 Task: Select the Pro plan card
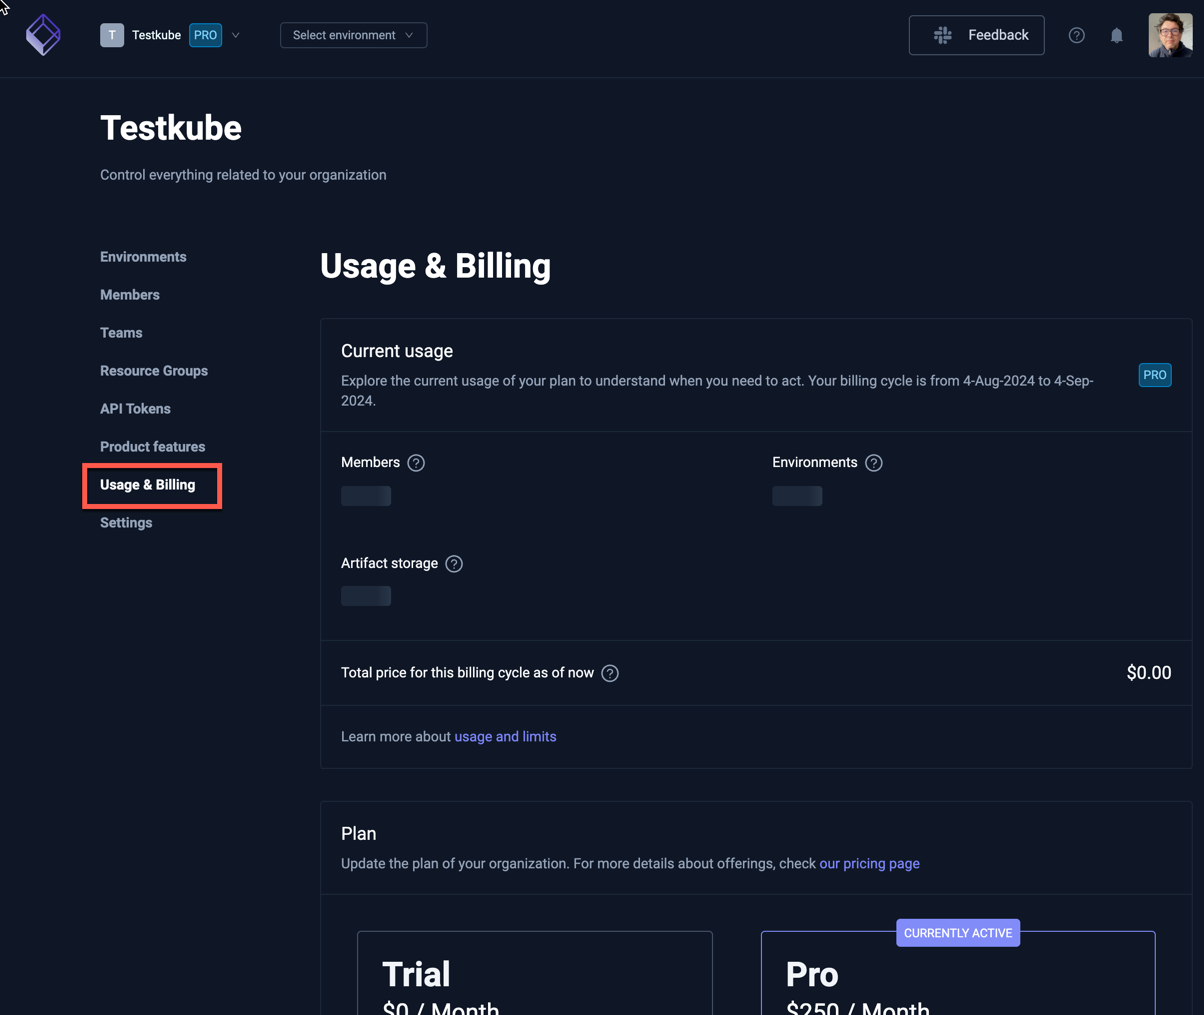point(958,973)
